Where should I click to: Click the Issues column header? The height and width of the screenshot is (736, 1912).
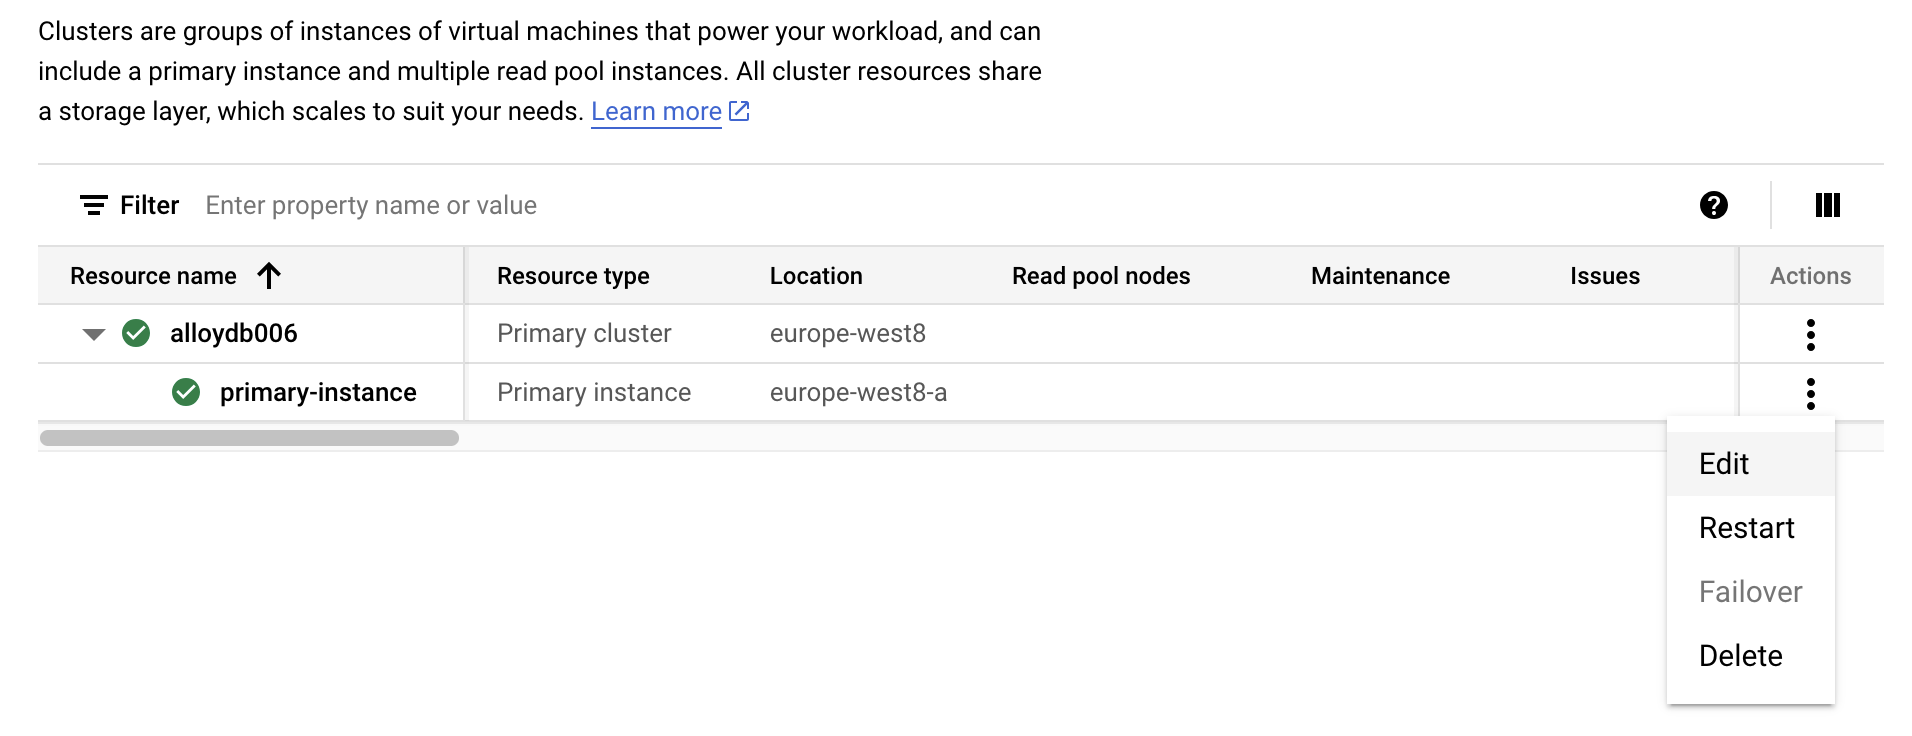[x=1604, y=276]
